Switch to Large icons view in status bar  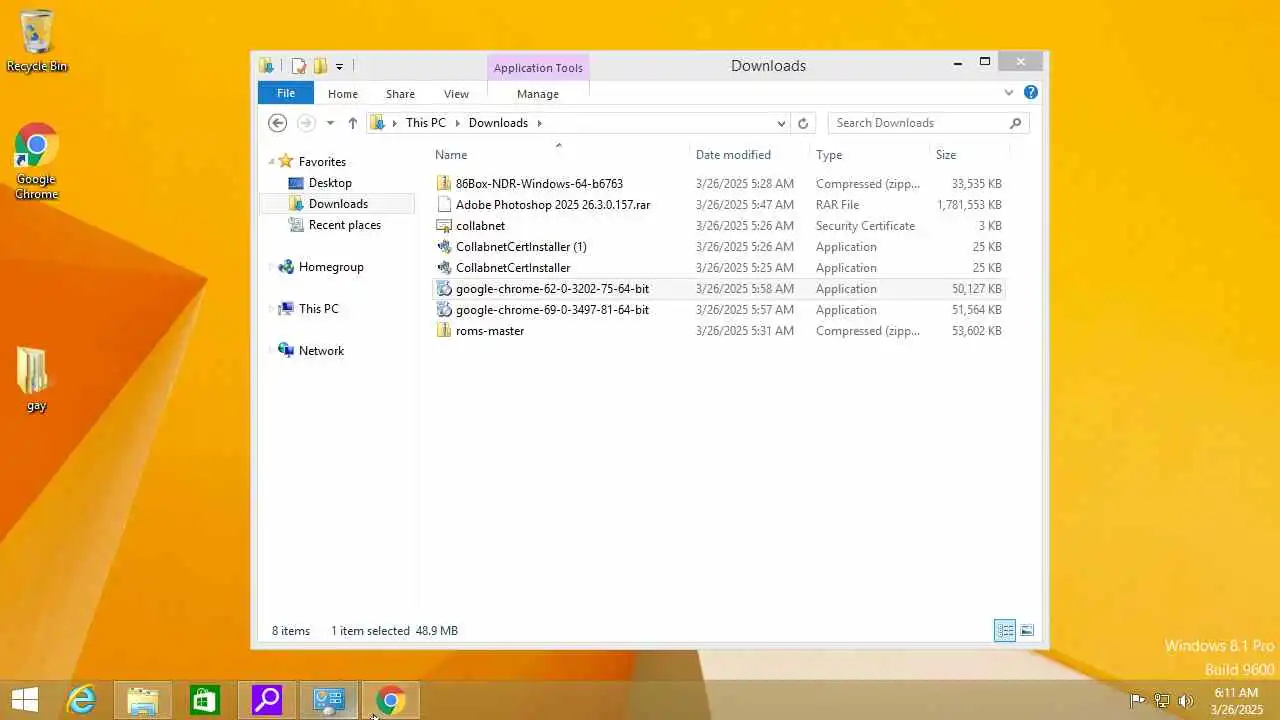[x=1027, y=630]
